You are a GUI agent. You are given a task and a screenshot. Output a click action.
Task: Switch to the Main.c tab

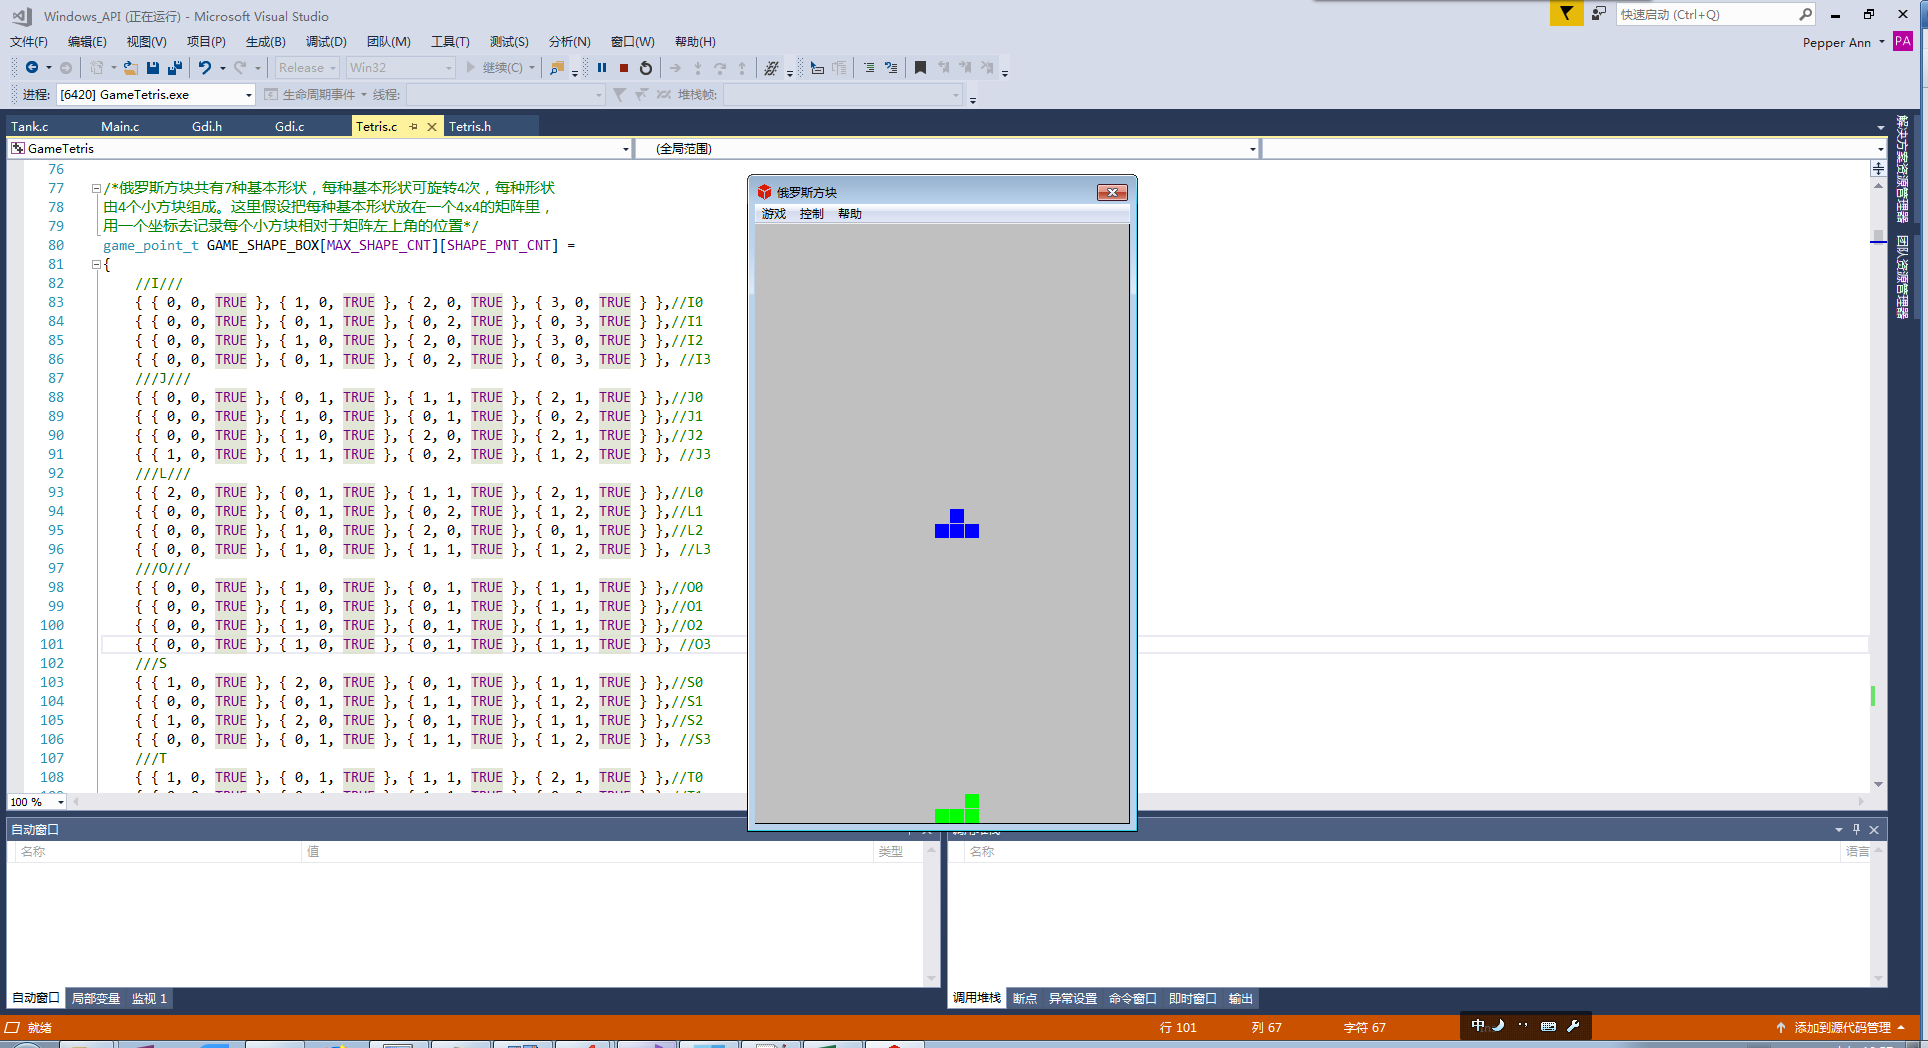click(120, 127)
